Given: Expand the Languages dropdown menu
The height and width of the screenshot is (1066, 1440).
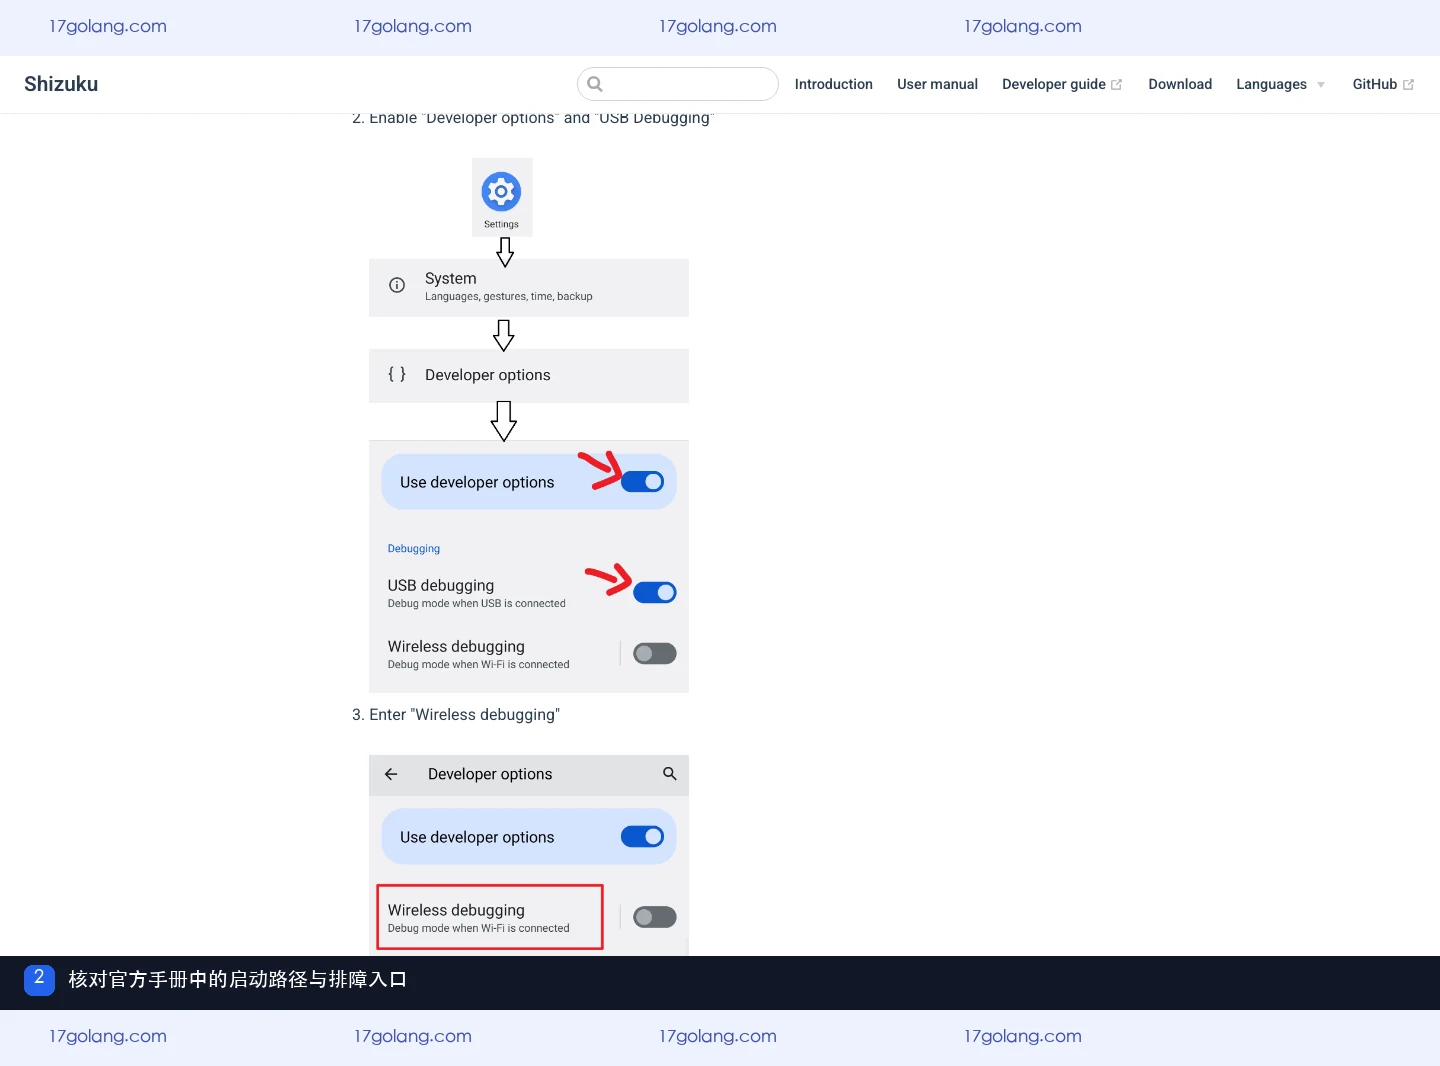Looking at the screenshot, I should pyautogui.click(x=1281, y=84).
